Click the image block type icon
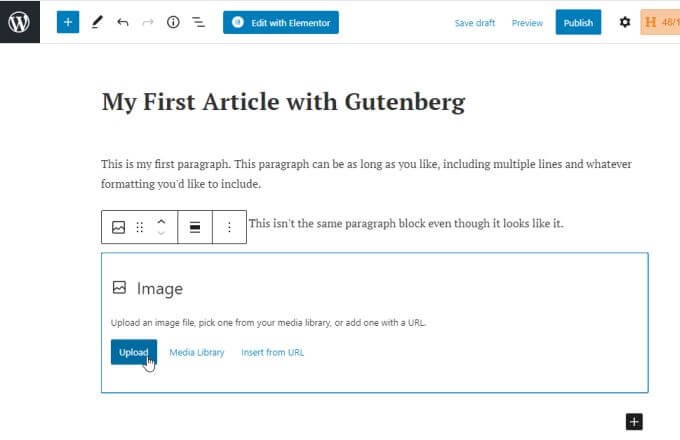This screenshot has height=440, width=680. coord(118,227)
